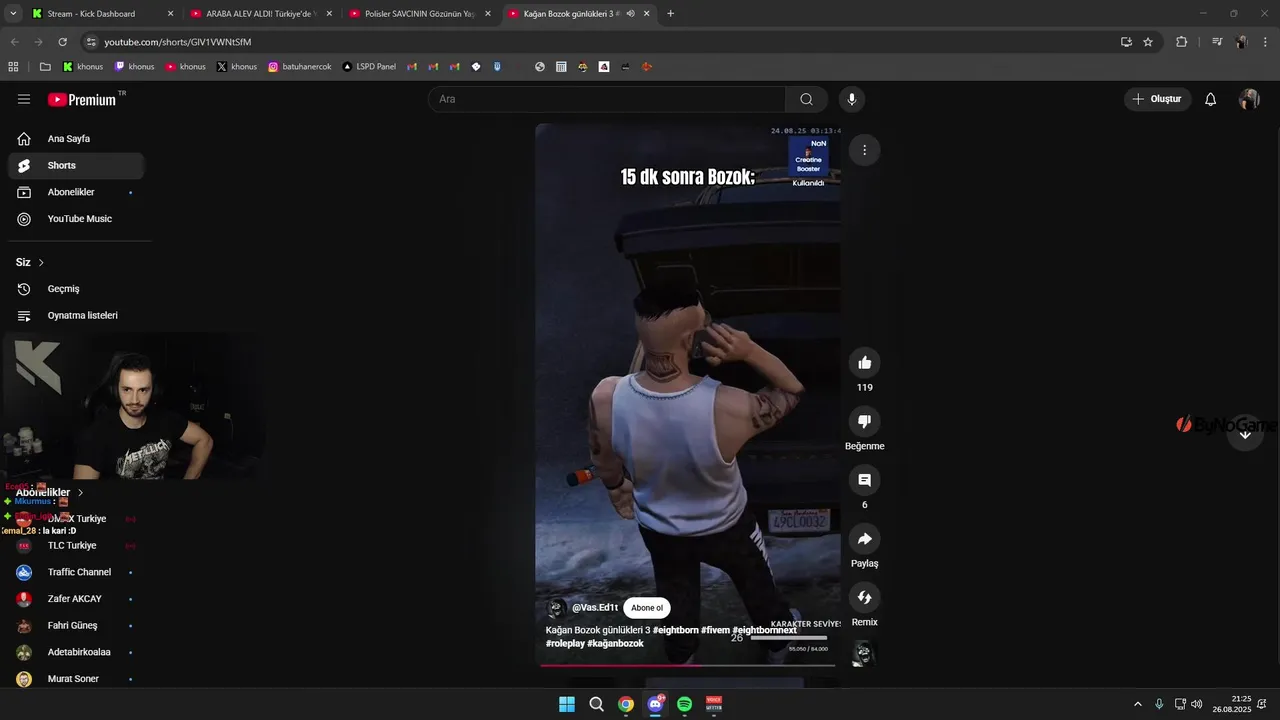This screenshot has width=1280, height=720.
Task: Open Chrome tab groups grid icon
Action: [13, 67]
